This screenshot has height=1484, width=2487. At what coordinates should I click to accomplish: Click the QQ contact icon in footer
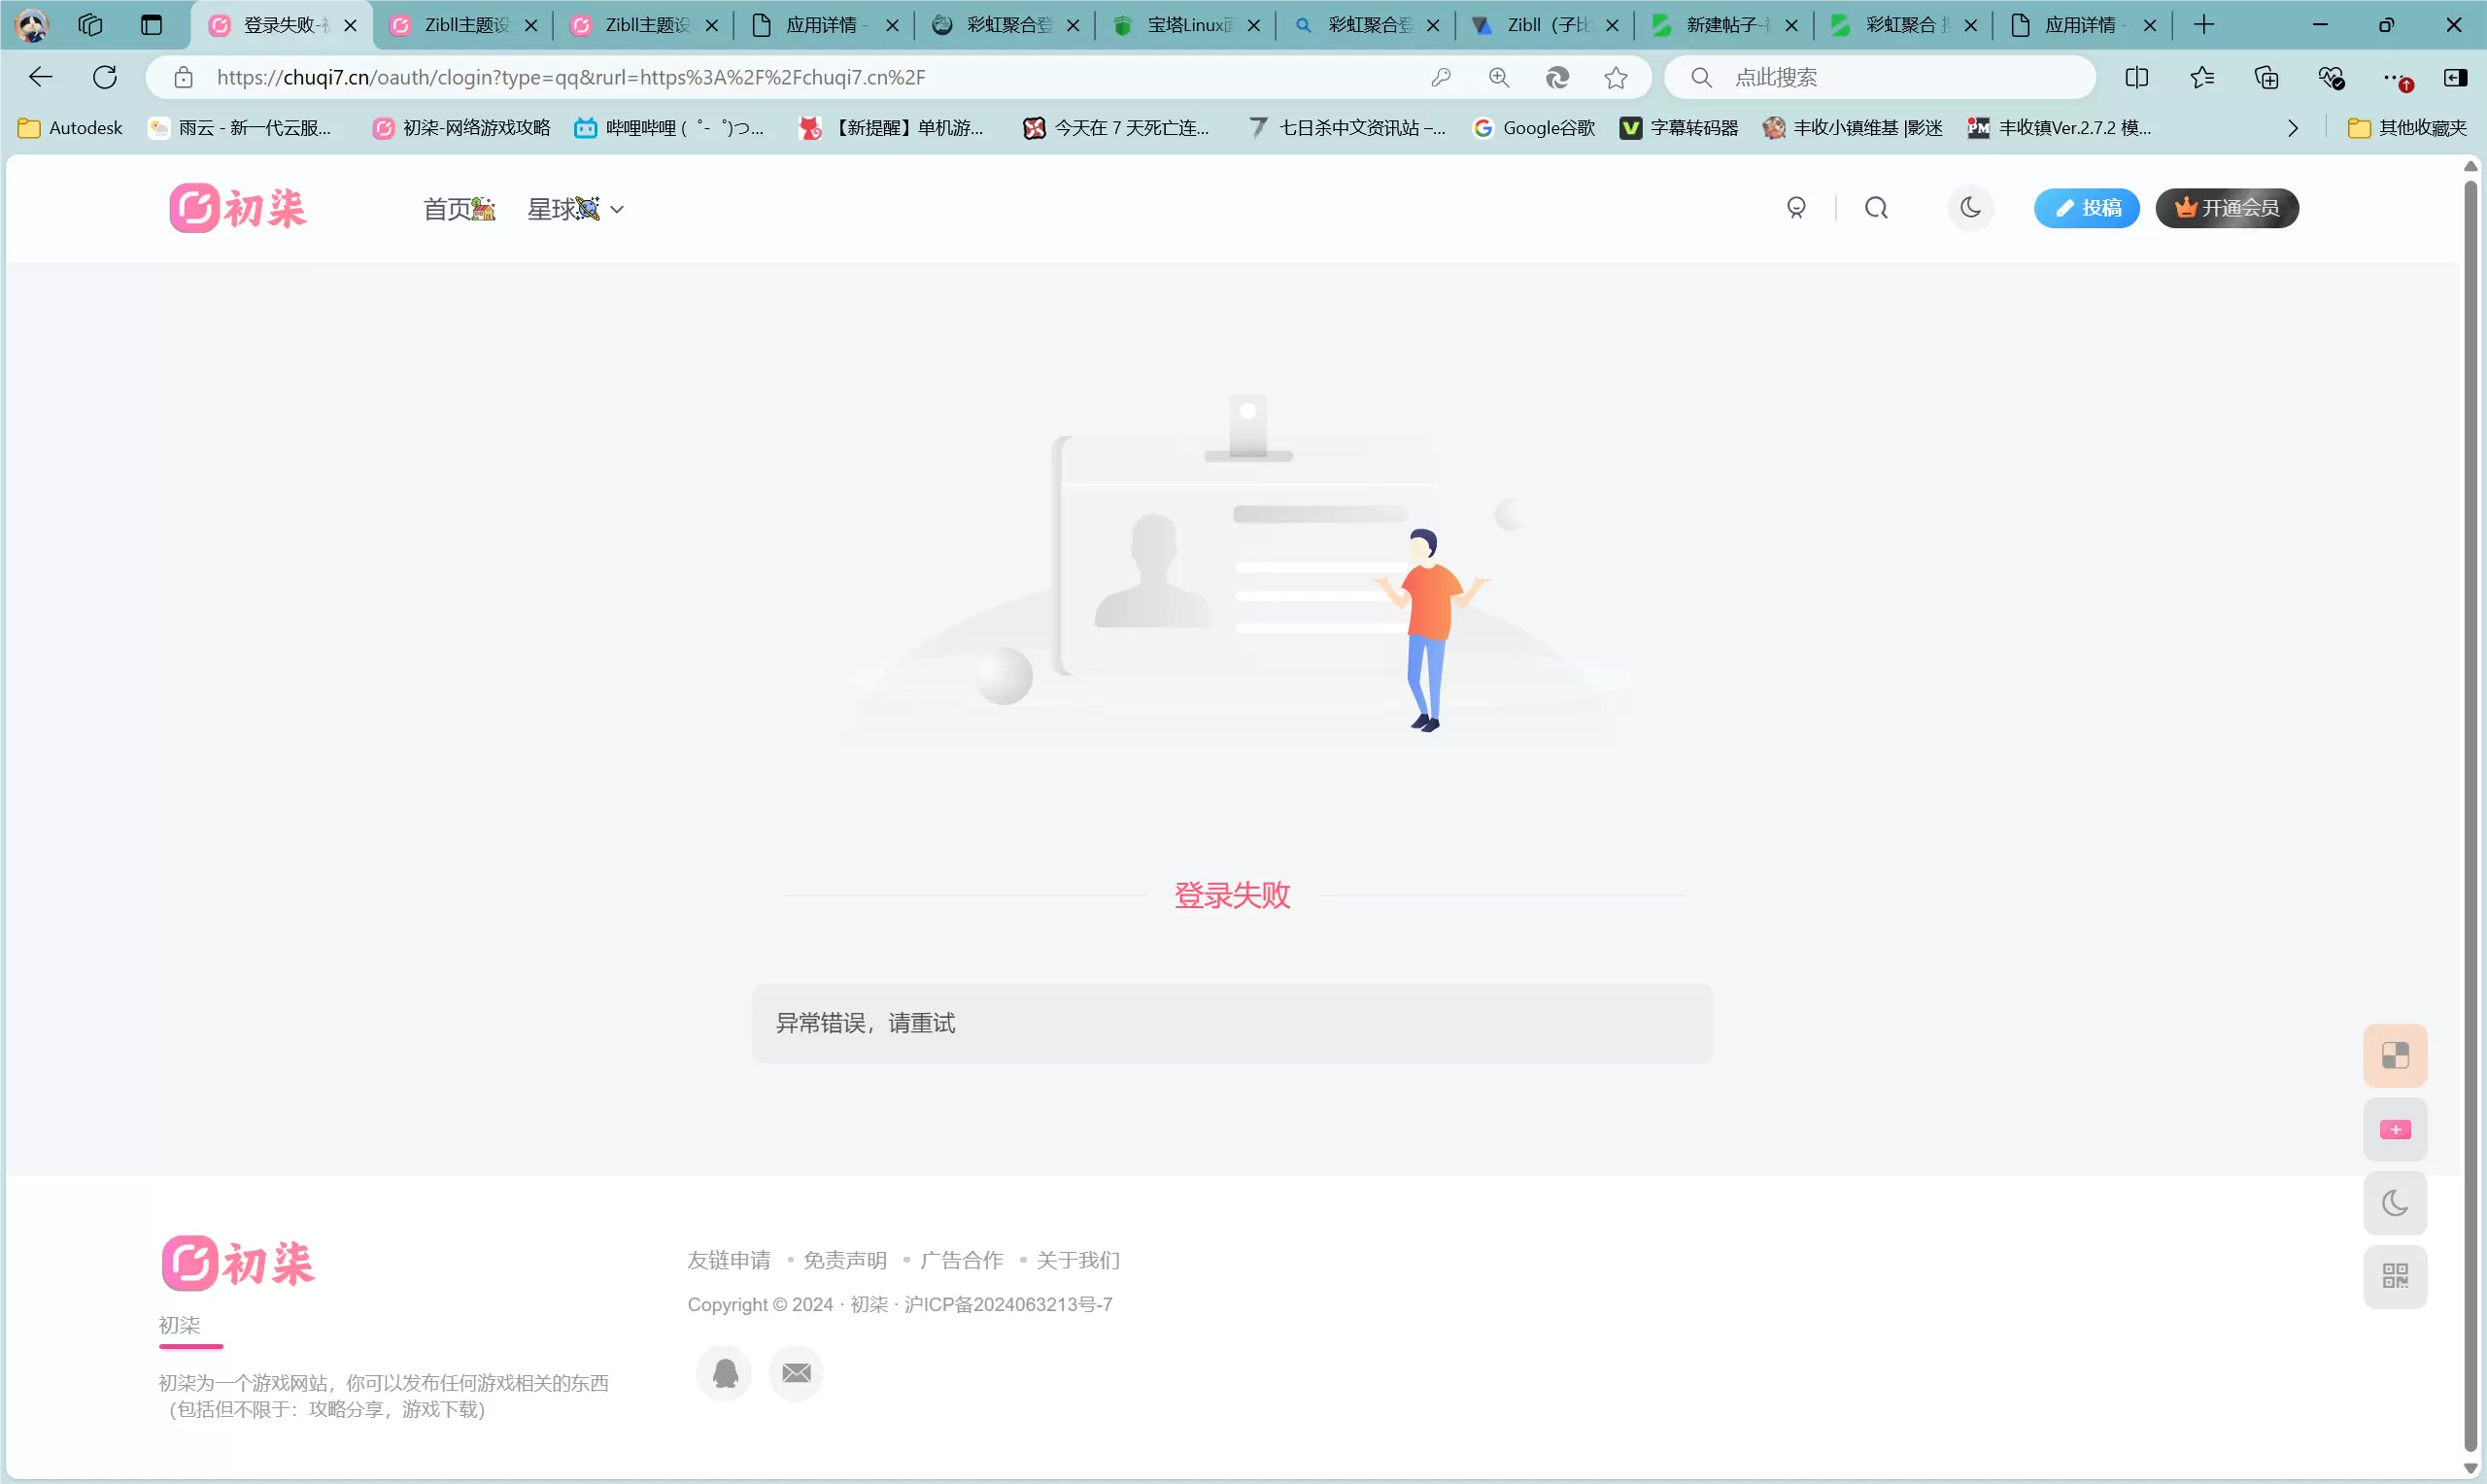click(x=725, y=1373)
